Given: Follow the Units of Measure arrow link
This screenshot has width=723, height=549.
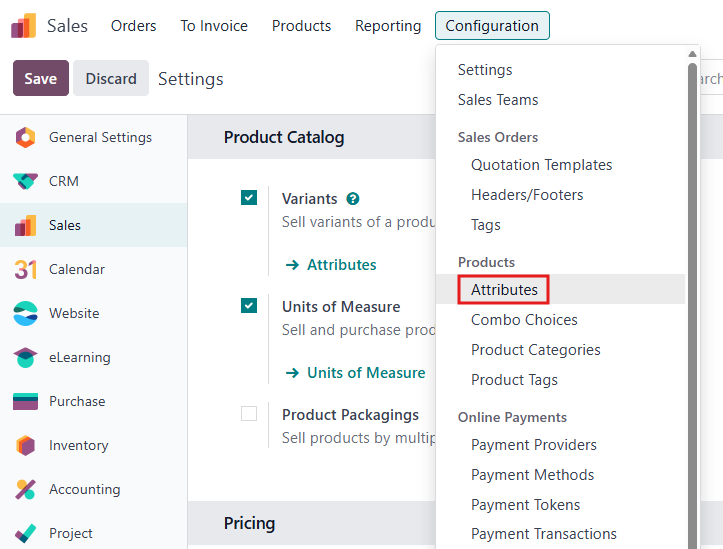Looking at the screenshot, I should tap(356, 373).
